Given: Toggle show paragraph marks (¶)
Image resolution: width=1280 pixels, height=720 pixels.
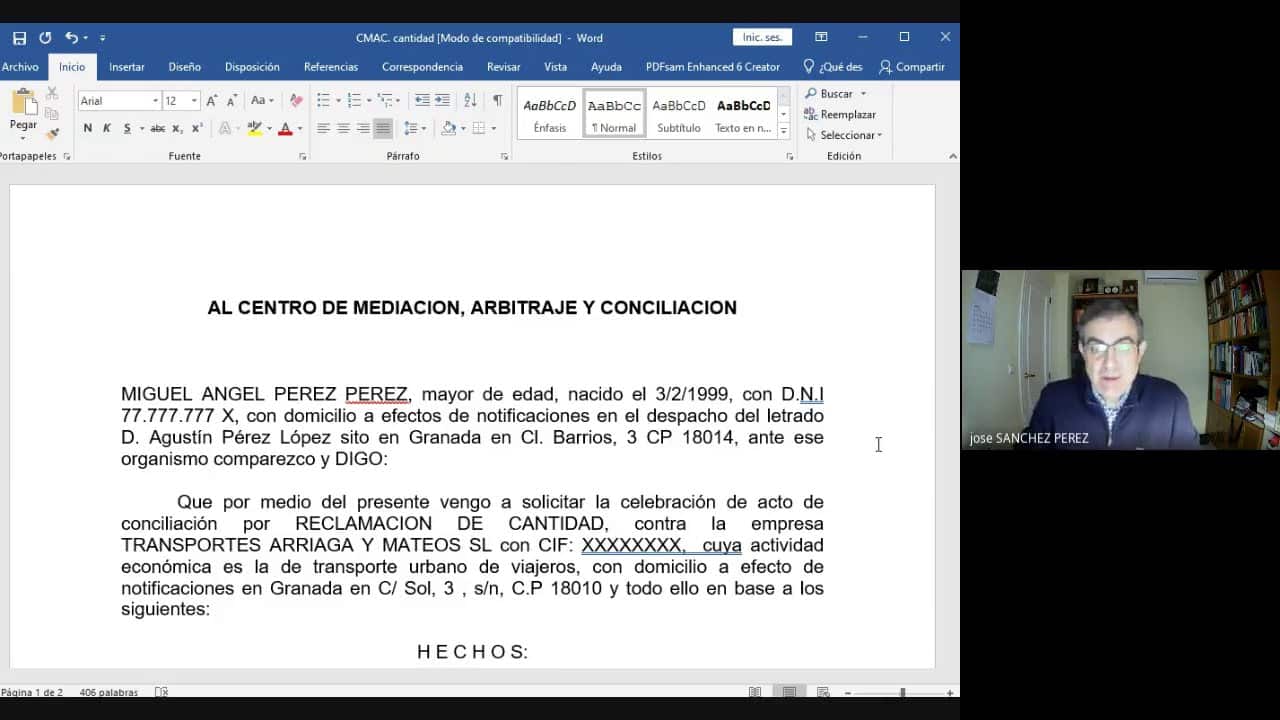Looking at the screenshot, I should (497, 100).
